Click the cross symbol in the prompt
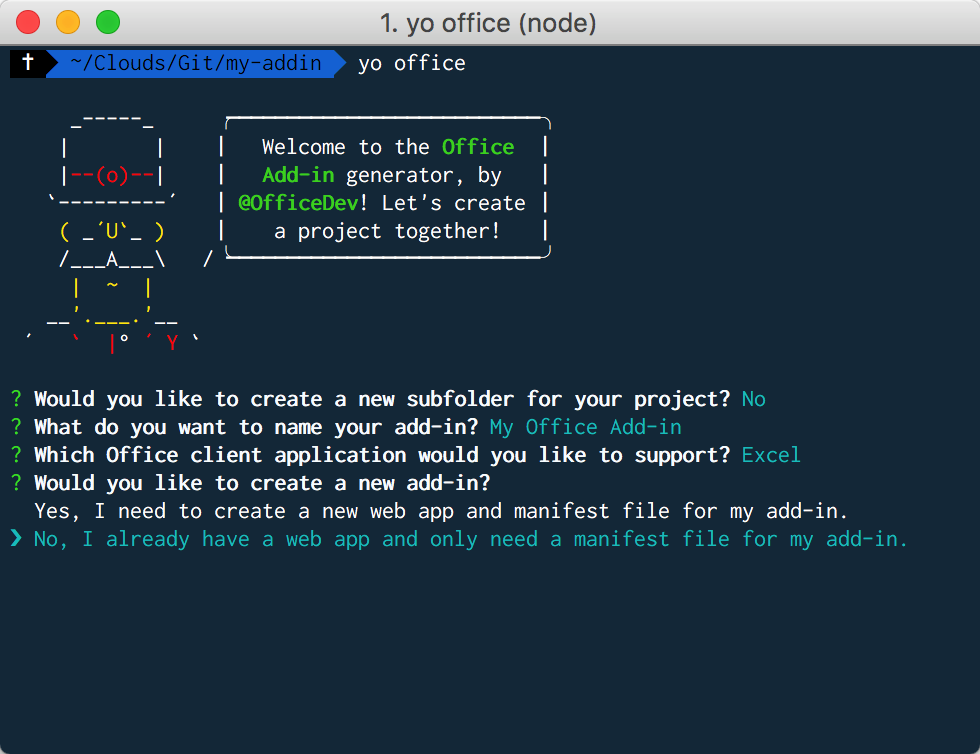 [28, 63]
